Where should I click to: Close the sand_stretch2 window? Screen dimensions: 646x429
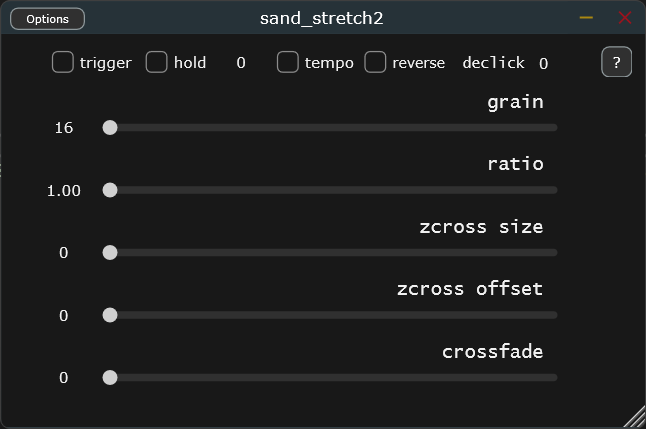click(625, 18)
